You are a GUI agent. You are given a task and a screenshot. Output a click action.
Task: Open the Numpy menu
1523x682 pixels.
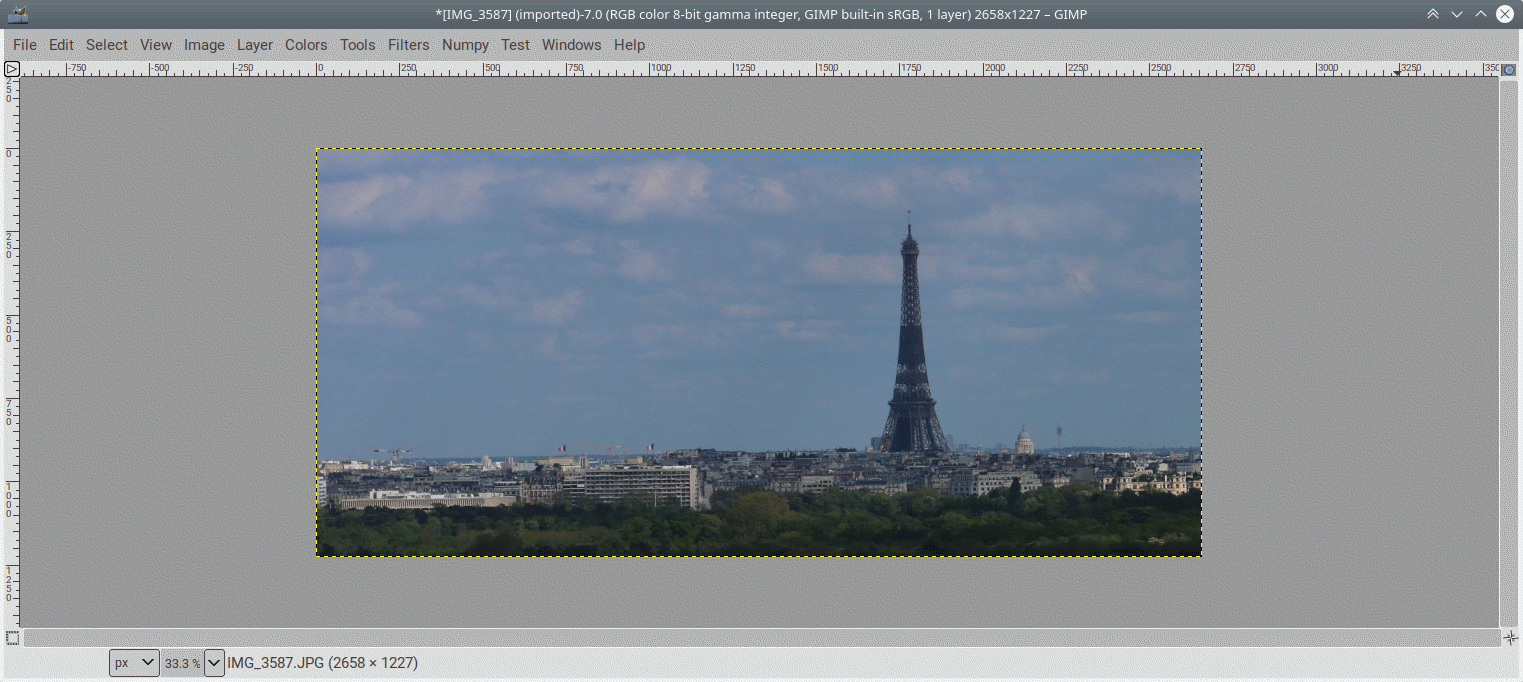[x=465, y=45]
